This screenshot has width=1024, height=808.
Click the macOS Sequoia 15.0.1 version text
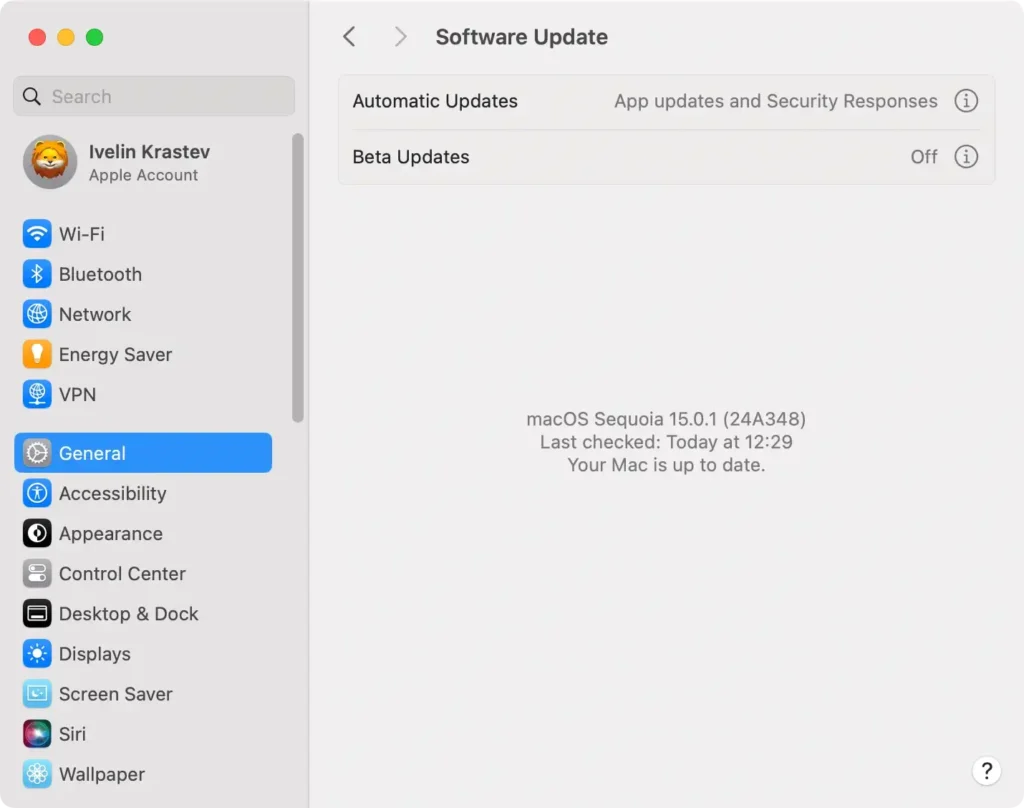tap(666, 419)
